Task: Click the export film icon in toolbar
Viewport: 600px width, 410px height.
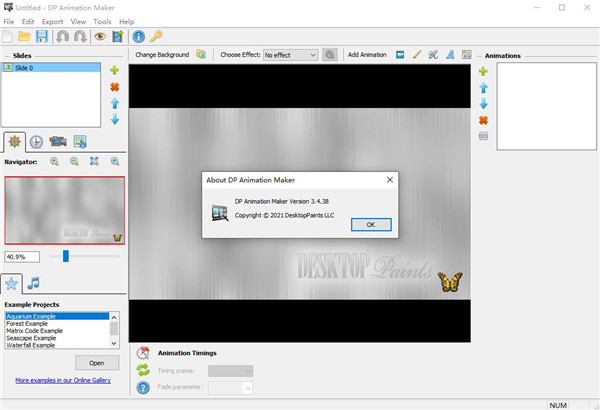Action: [x=118, y=37]
